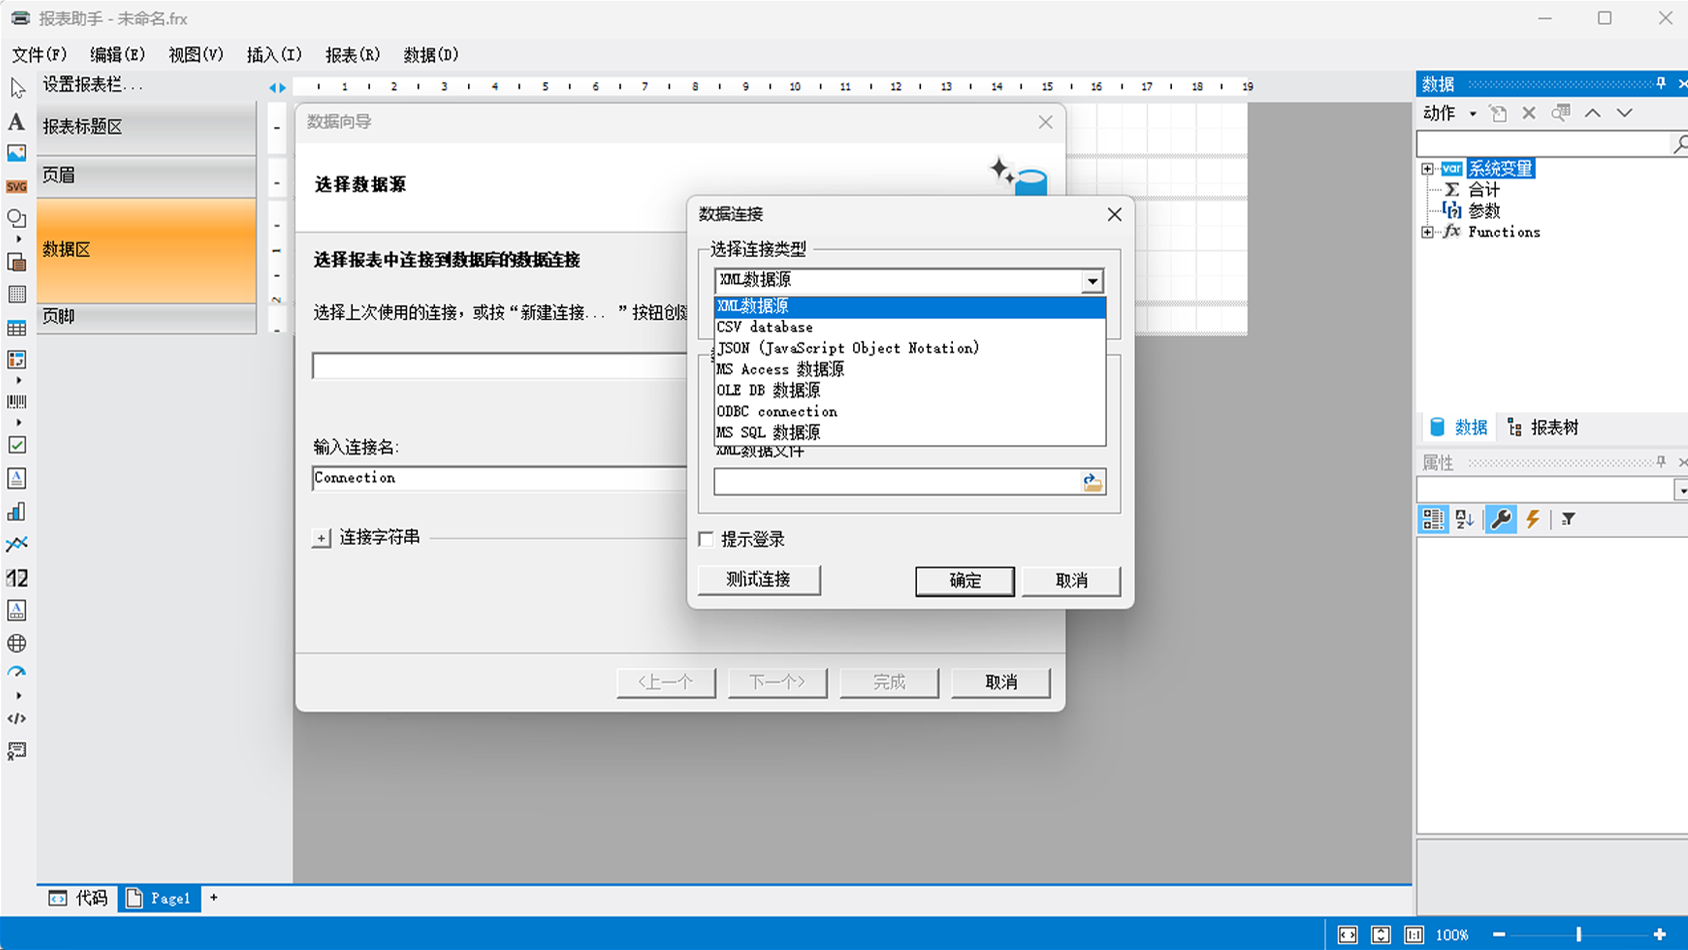Select the Text object tool
The width and height of the screenshot is (1688, 950).
pyautogui.click(x=16, y=122)
